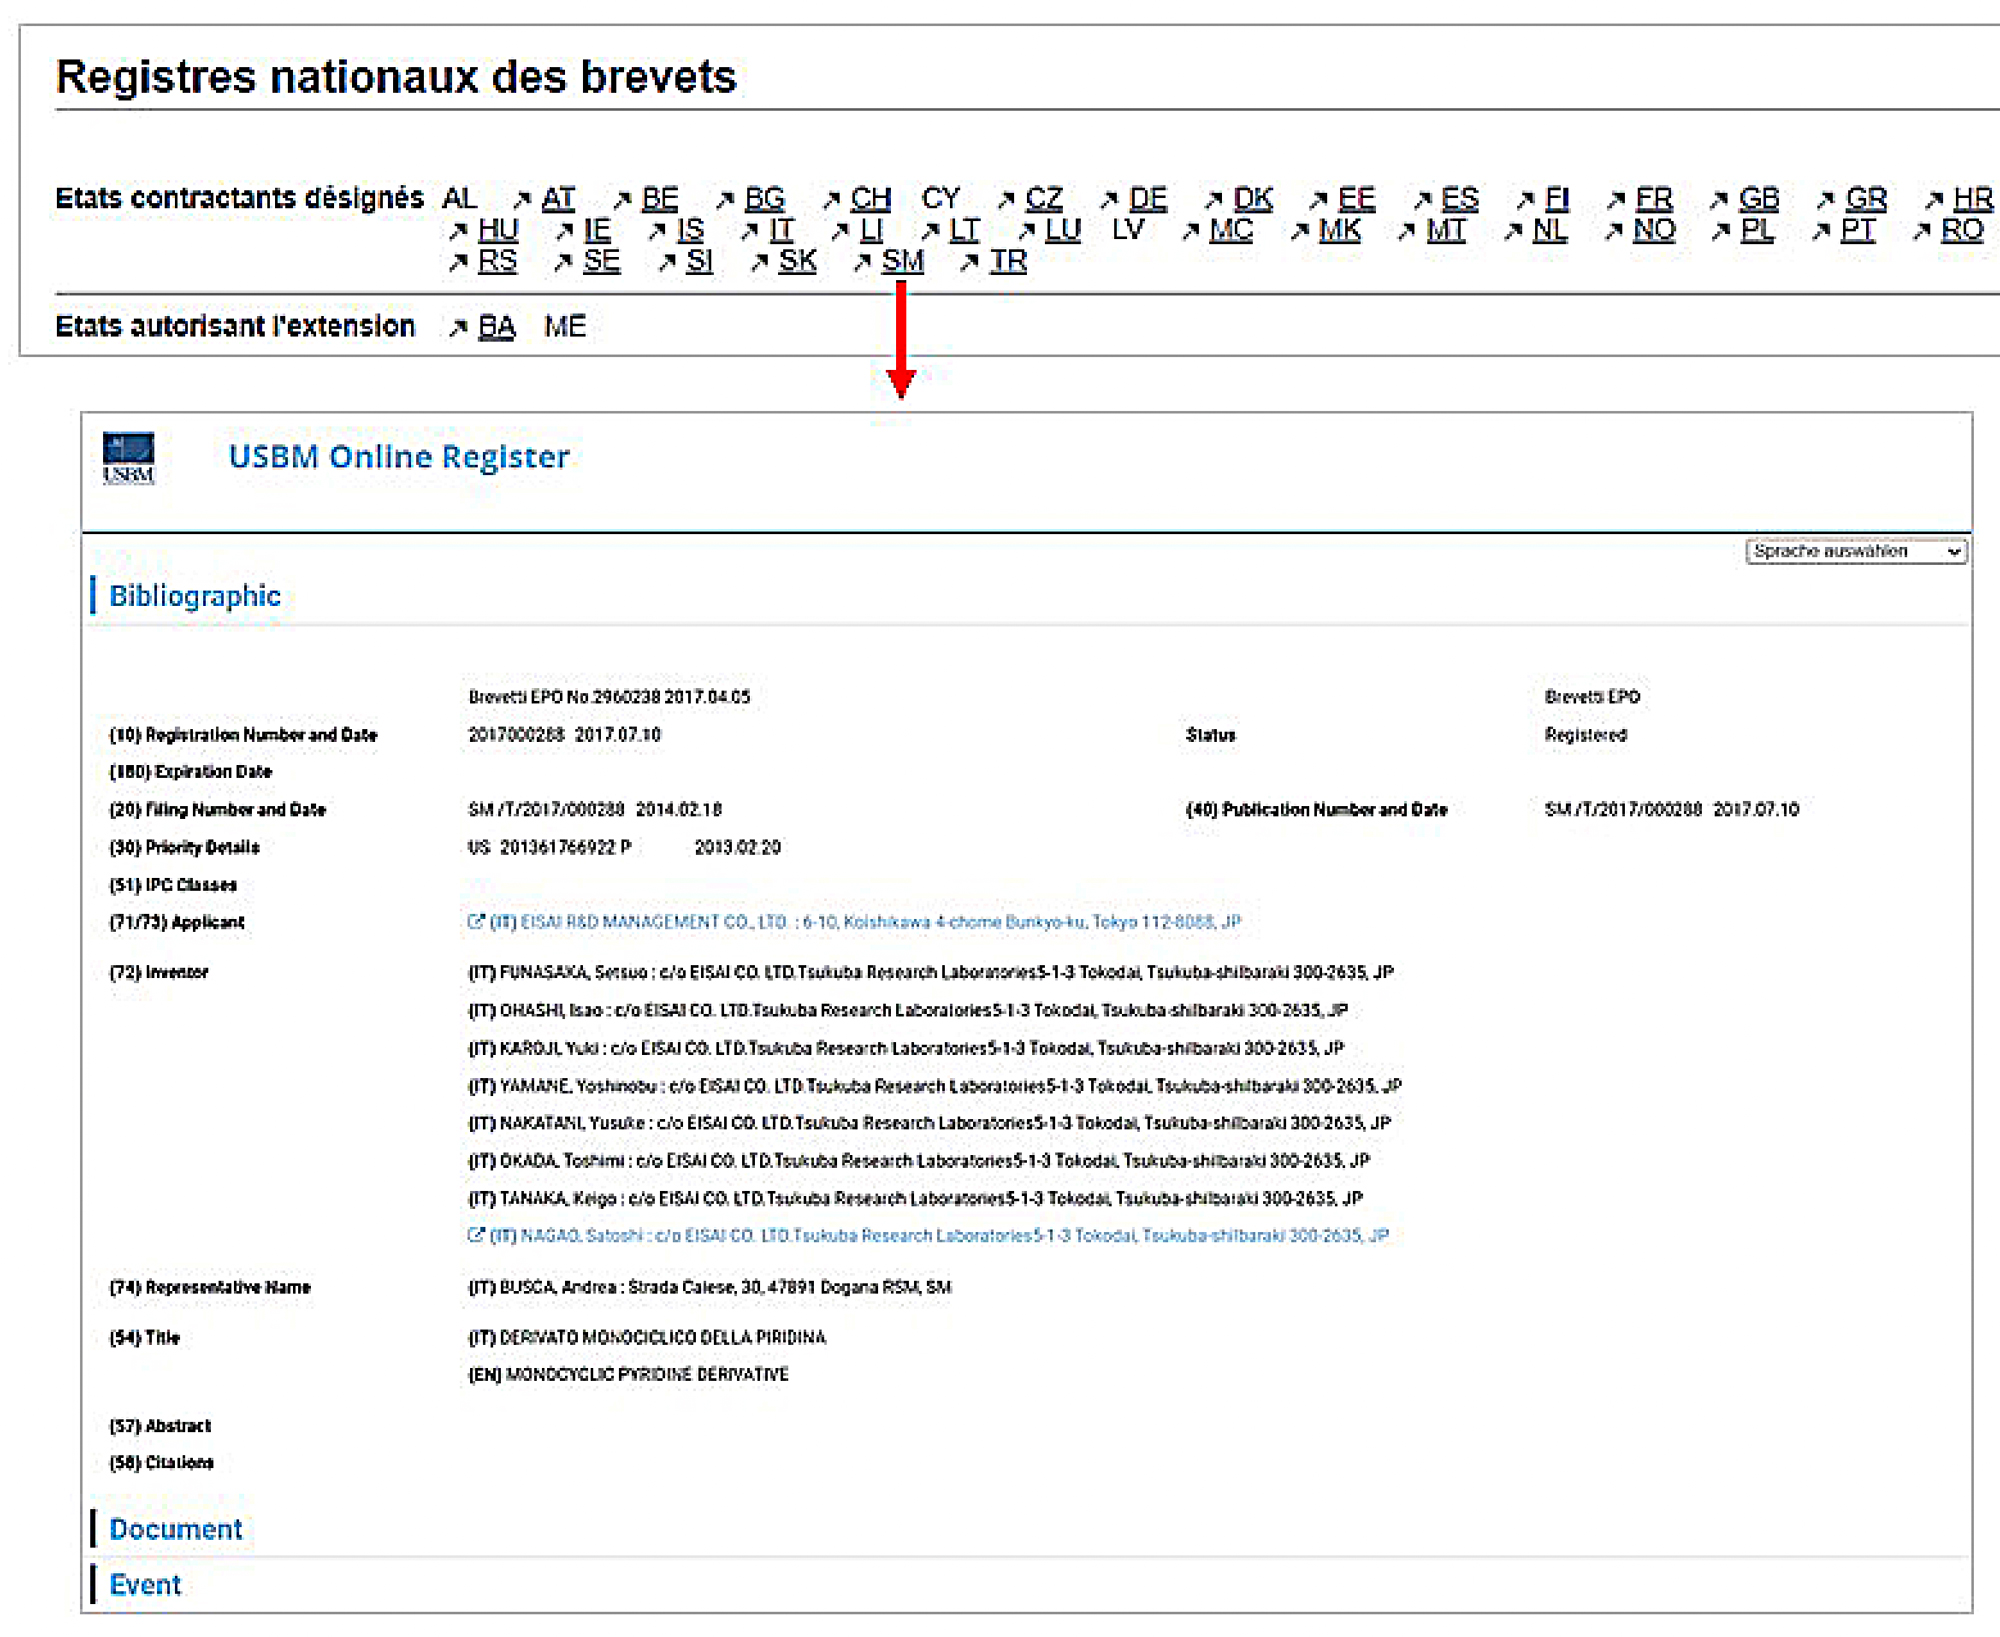Open the DE national register link
This screenshot has height=1637, width=2000.
coord(1147,199)
